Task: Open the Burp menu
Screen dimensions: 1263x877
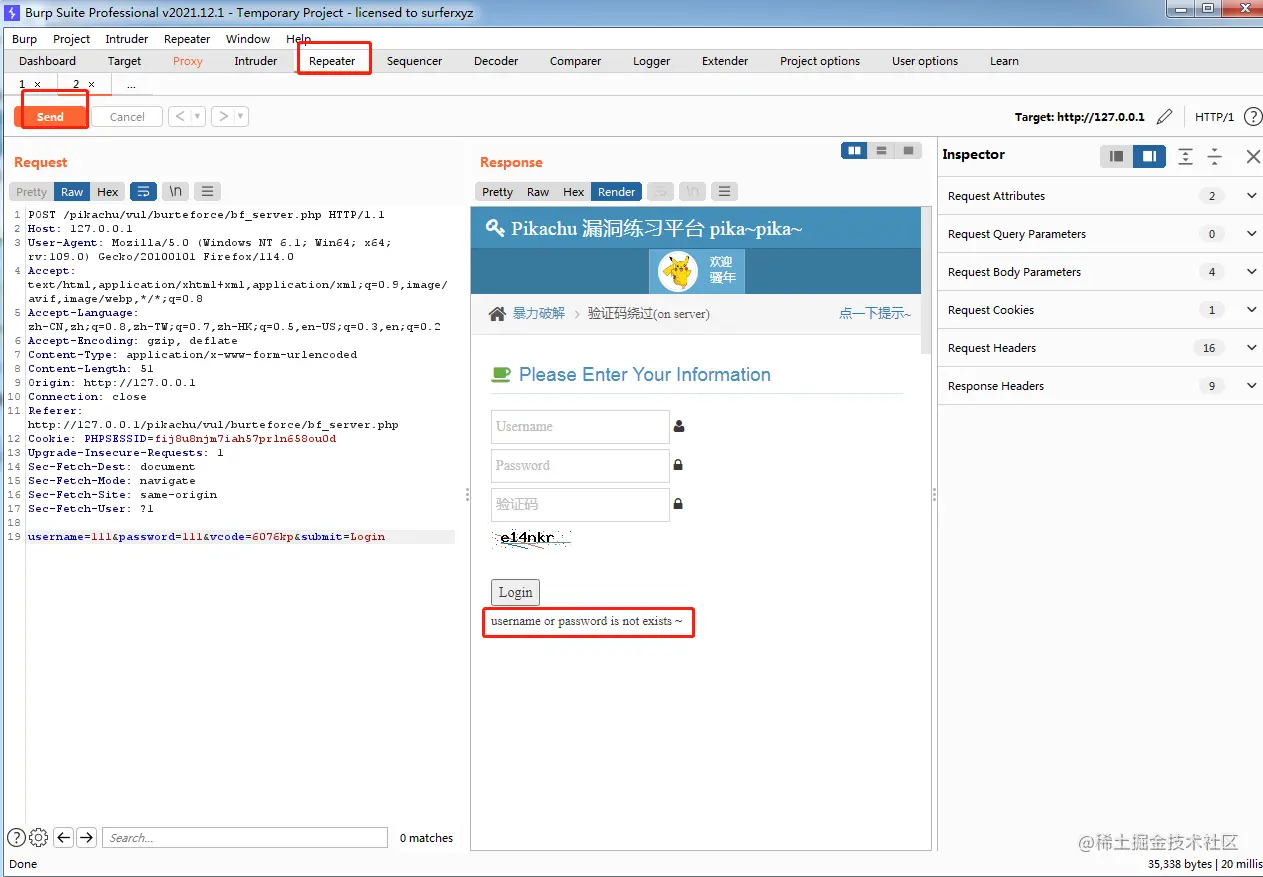Action: 25,39
